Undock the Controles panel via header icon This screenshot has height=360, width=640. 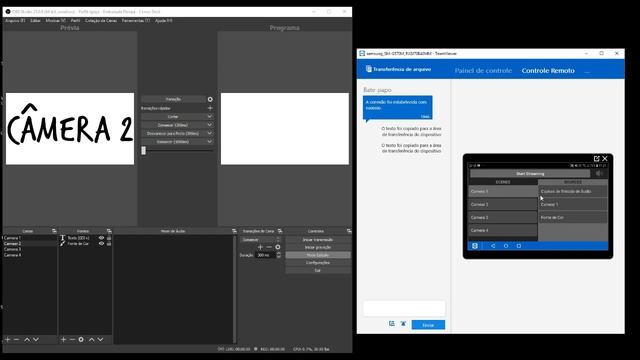coord(349,231)
